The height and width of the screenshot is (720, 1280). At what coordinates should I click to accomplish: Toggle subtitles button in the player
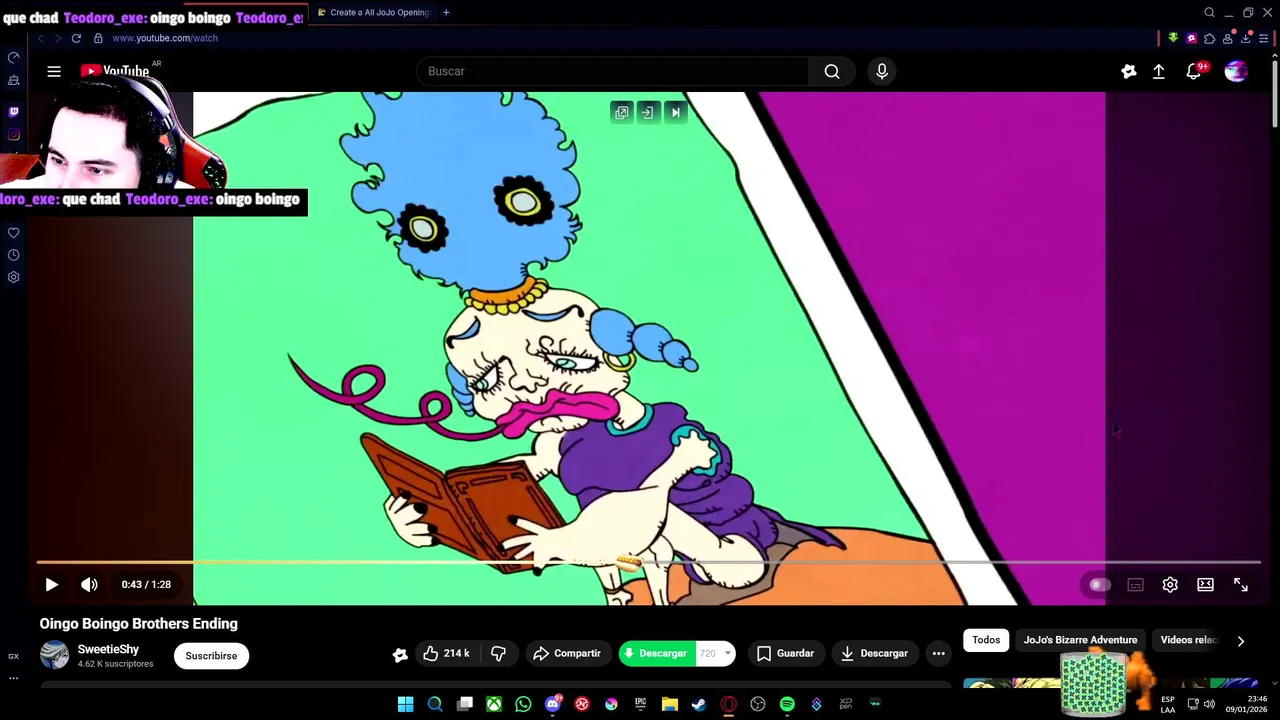click(1135, 585)
